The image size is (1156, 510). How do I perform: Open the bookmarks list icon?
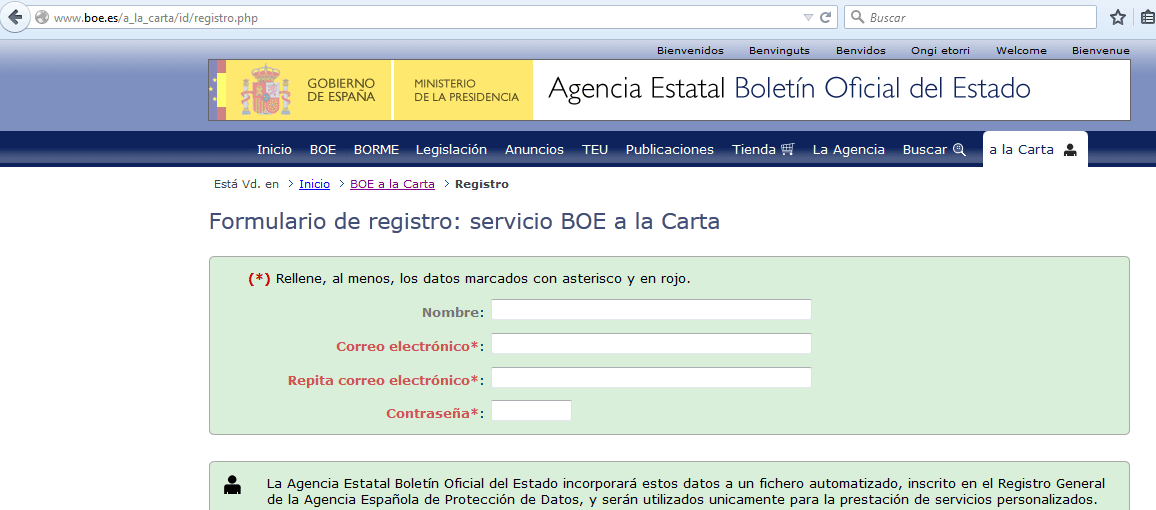click(1146, 17)
